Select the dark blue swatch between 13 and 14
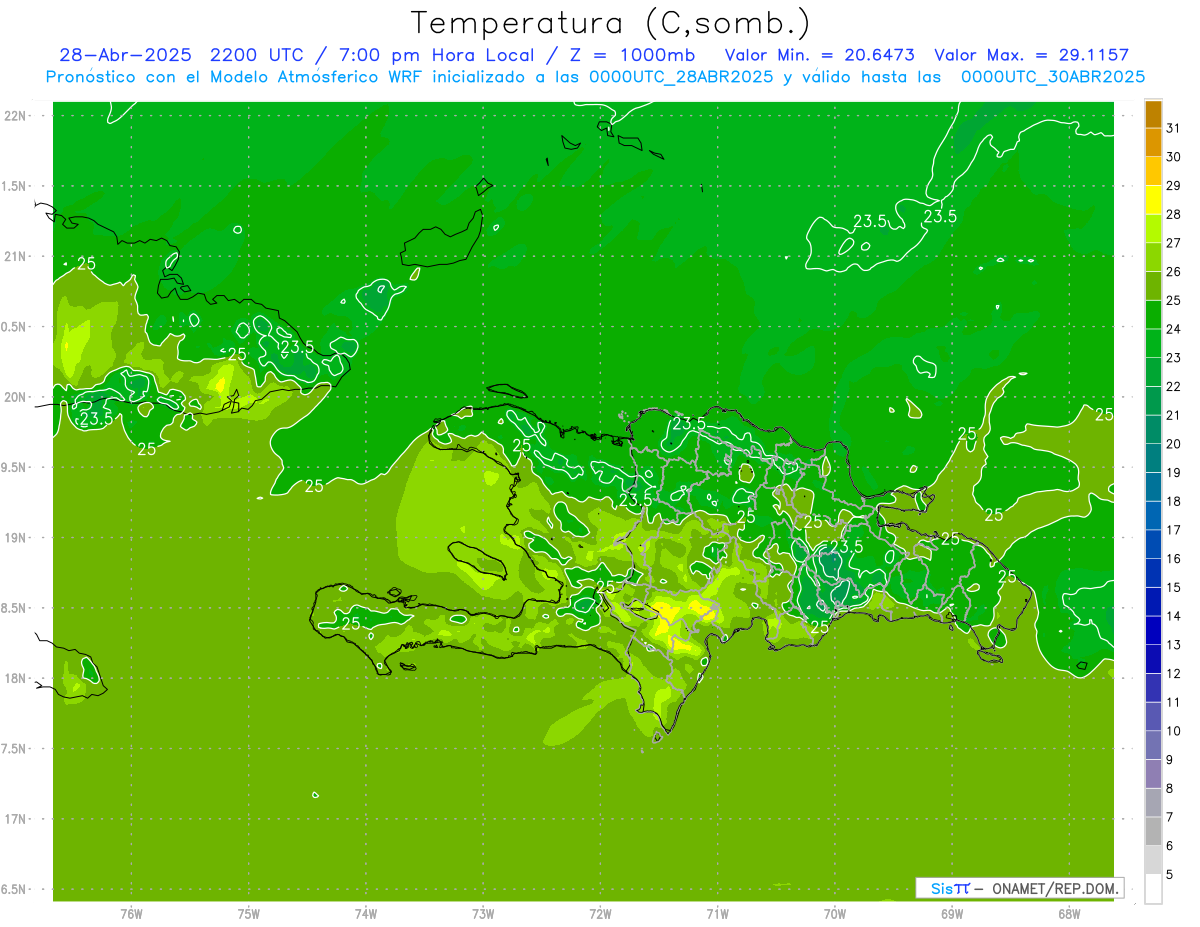 click(1153, 630)
